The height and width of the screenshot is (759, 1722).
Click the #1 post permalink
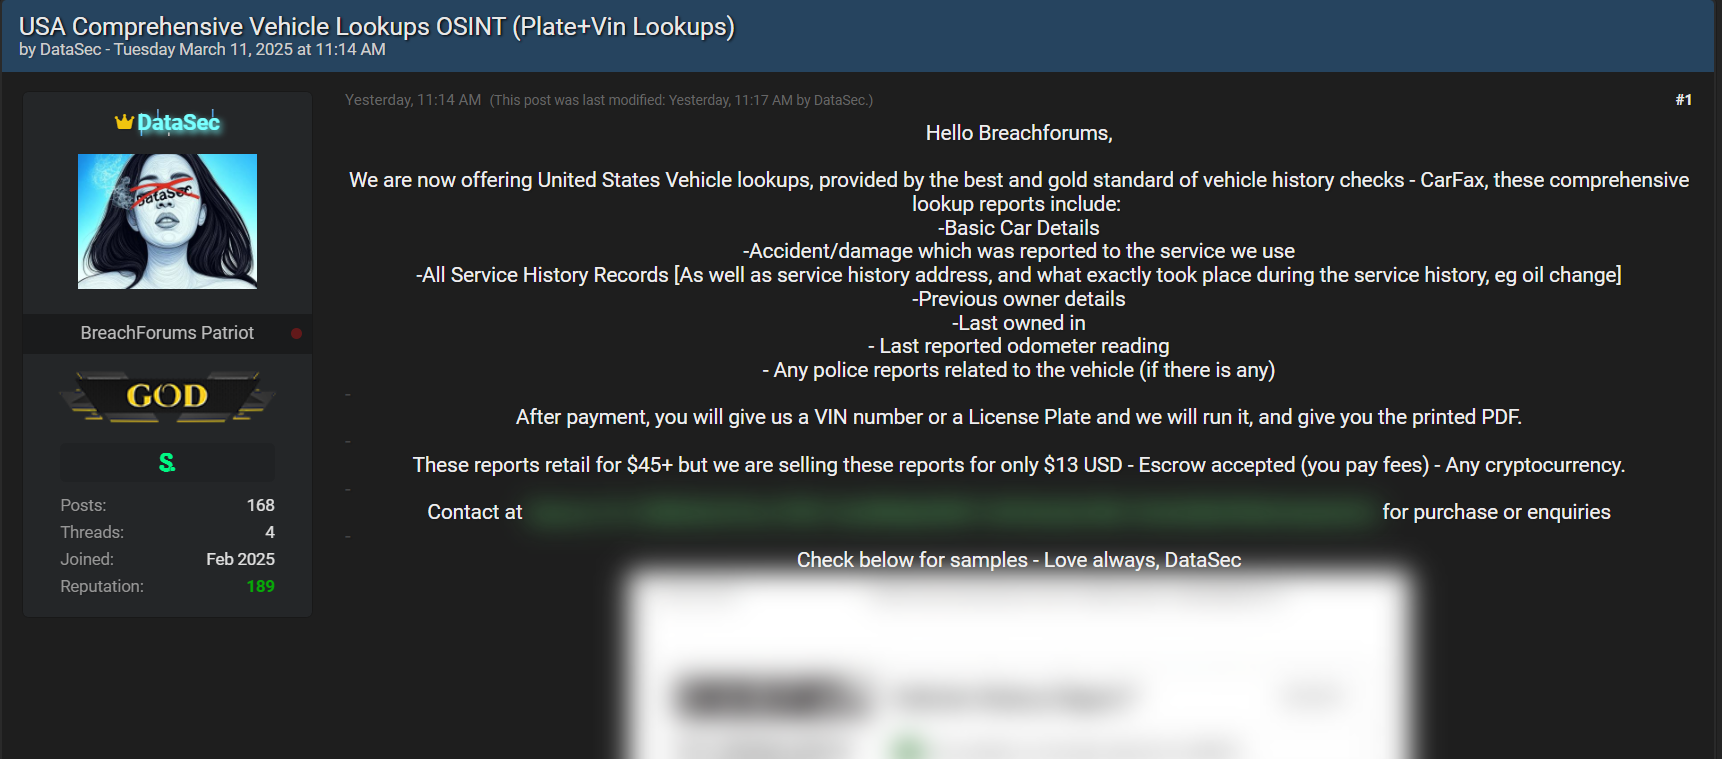point(1683,100)
